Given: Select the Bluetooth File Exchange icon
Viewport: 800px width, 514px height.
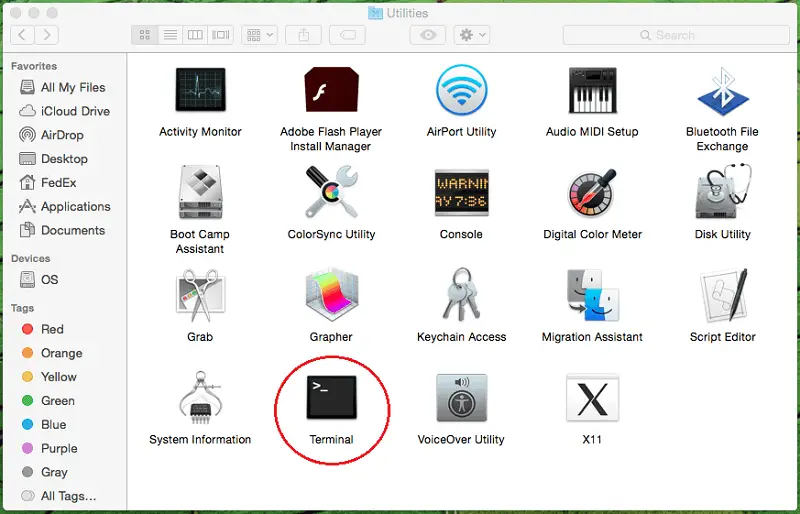Looking at the screenshot, I should [x=723, y=91].
